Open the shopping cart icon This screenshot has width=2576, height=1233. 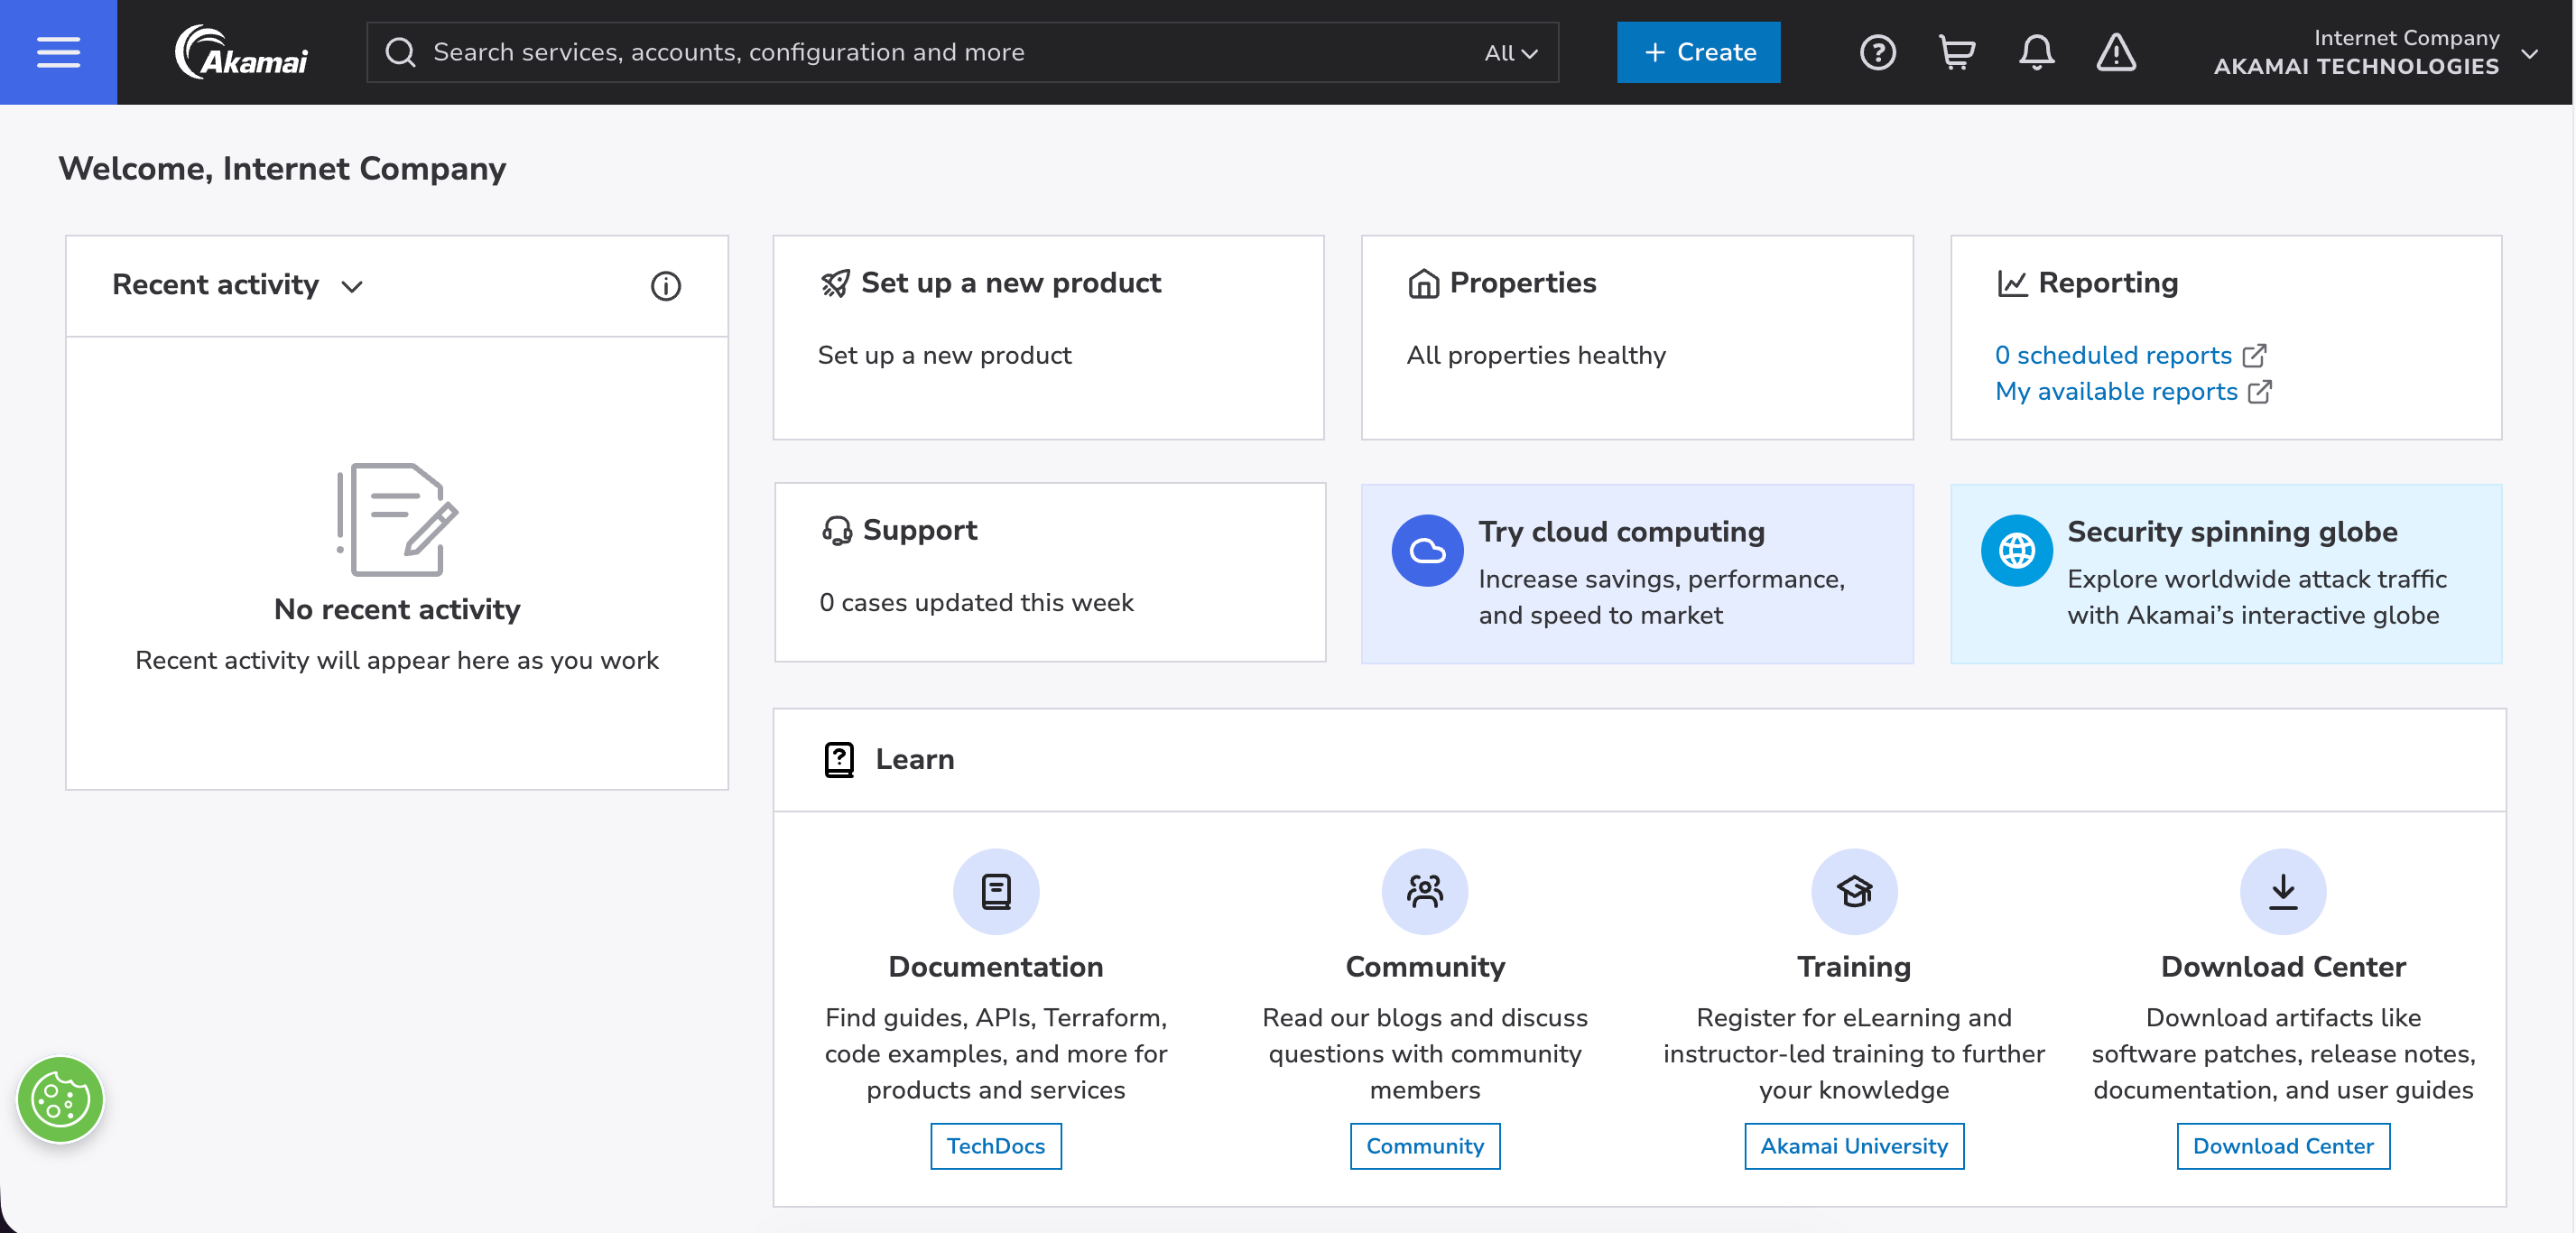click(1956, 52)
